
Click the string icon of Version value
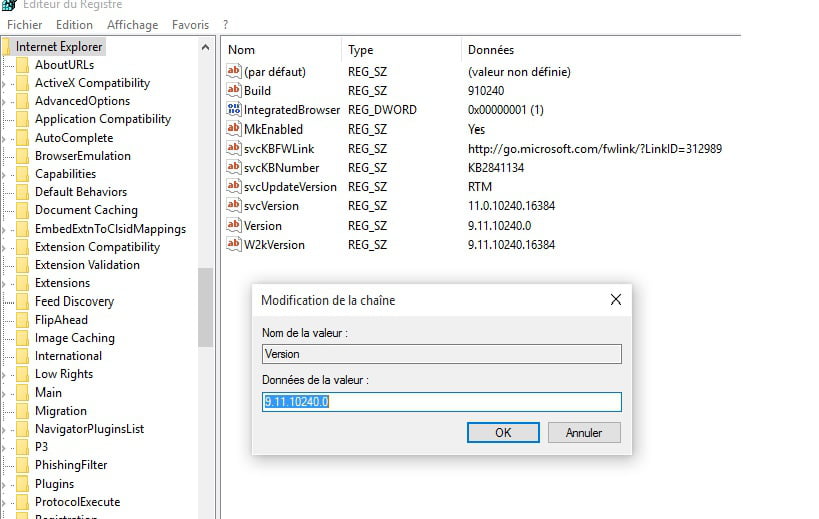tap(233, 225)
